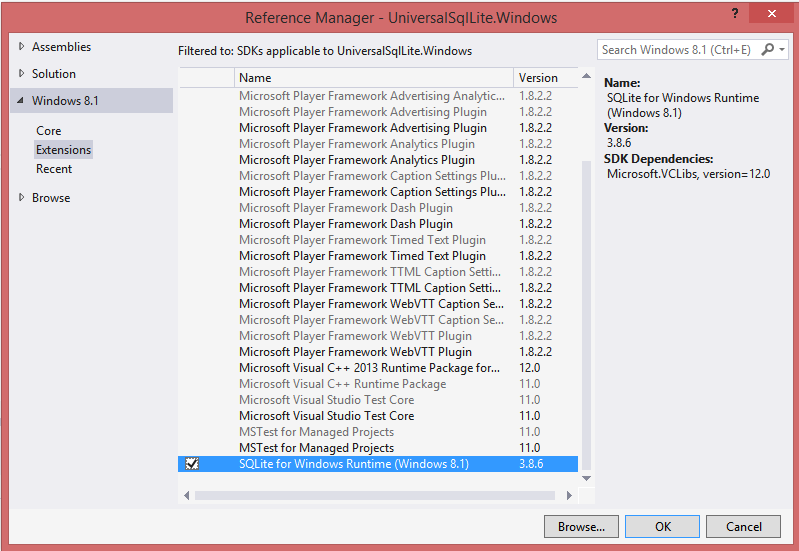Select grayed-out Microsoft Player Framework Advertising Plugin row
This screenshot has width=799, height=551.
(378, 112)
